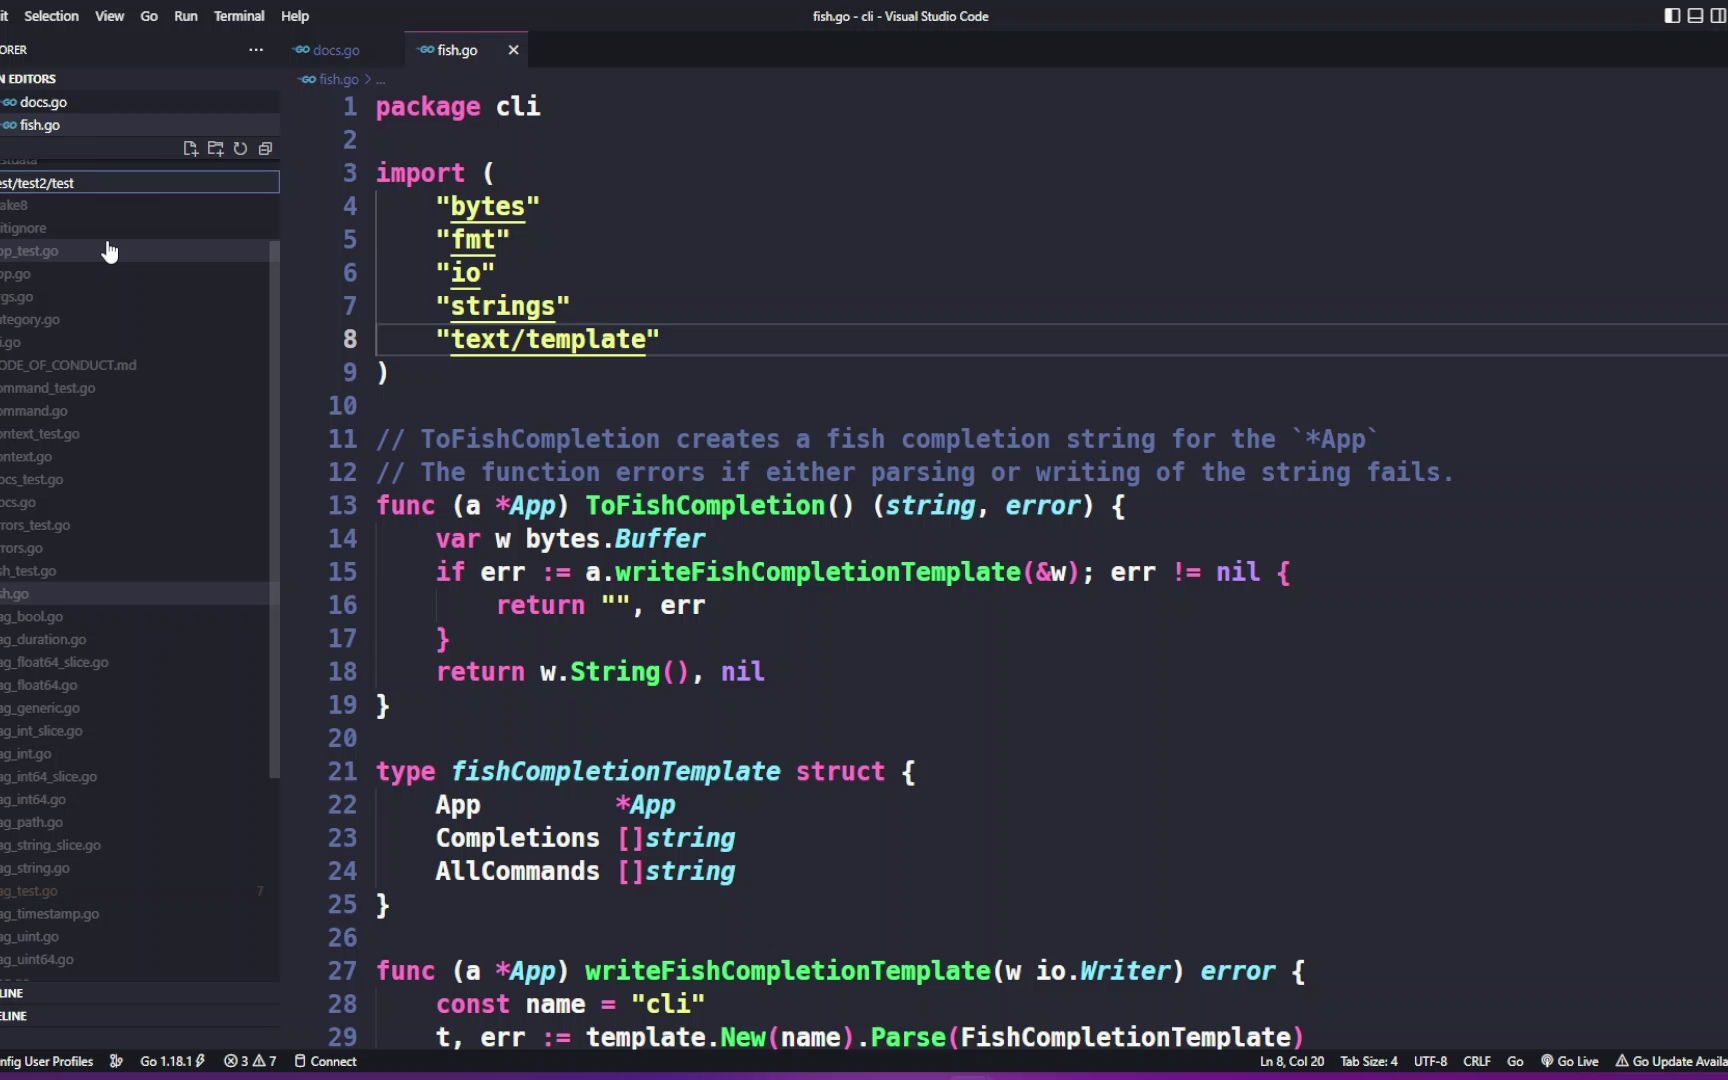Open command_test.go in the explorer

[135, 388]
